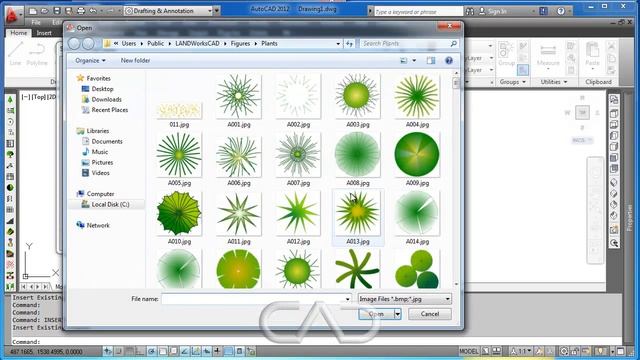This screenshot has height=360, width=640.
Task: Click LANDWorksCAD in the breadcrumb path
Action: click(x=197, y=43)
